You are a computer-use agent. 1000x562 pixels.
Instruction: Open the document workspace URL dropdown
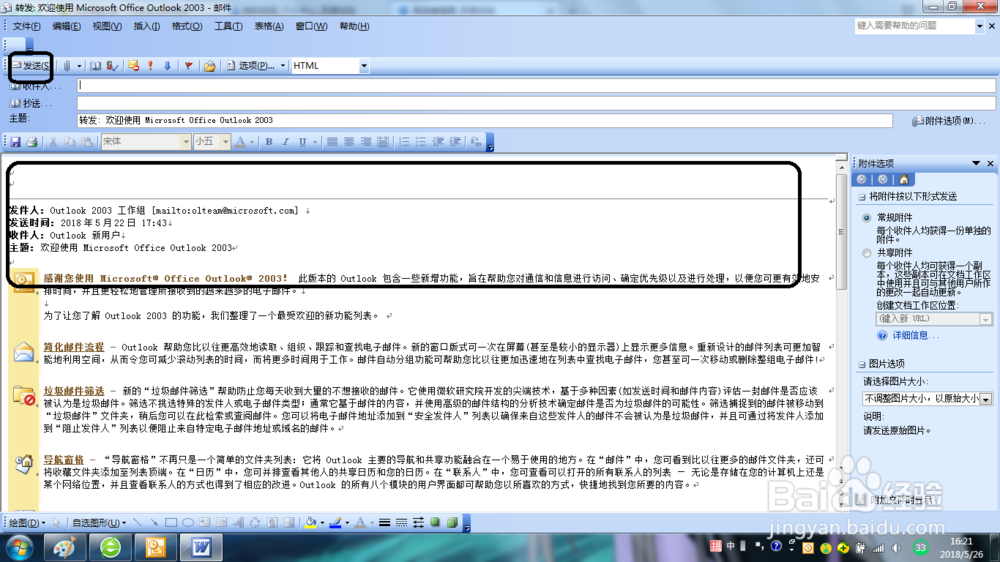pos(986,319)
